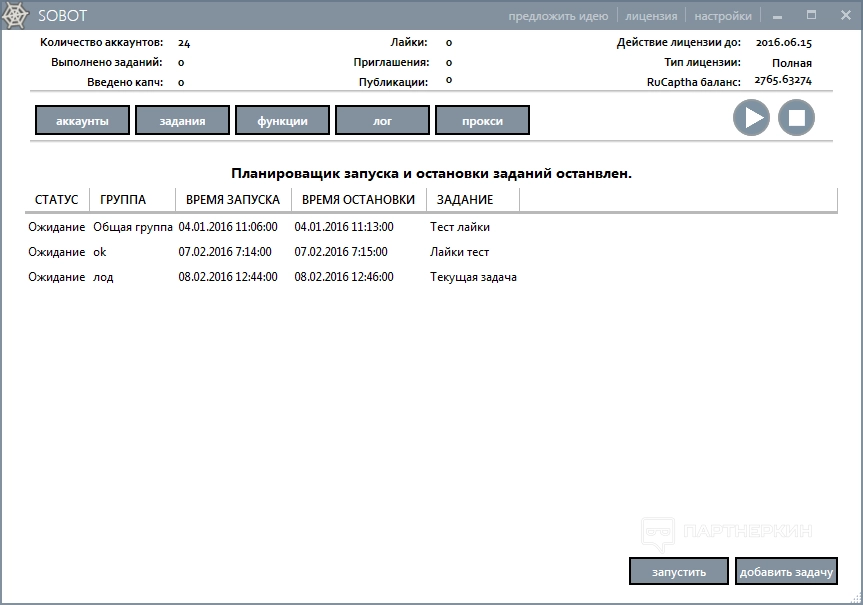Open the аккаунты tab

[x=82, y=120]
